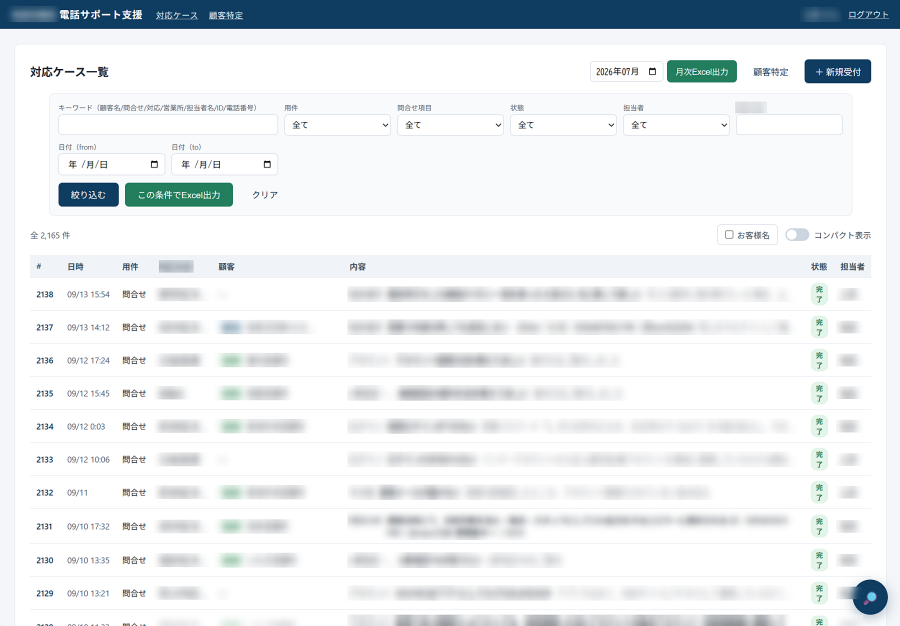Toggle the コンパクト表示 switch
This screenshot has height=626, width=900.
[797, 235]
